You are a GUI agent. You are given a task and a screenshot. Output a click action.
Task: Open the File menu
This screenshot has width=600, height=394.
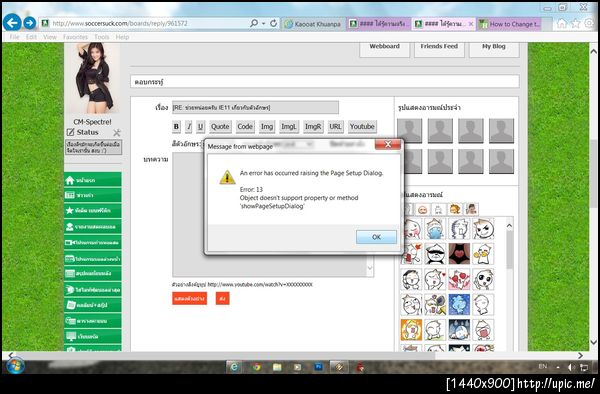(14, 37)
